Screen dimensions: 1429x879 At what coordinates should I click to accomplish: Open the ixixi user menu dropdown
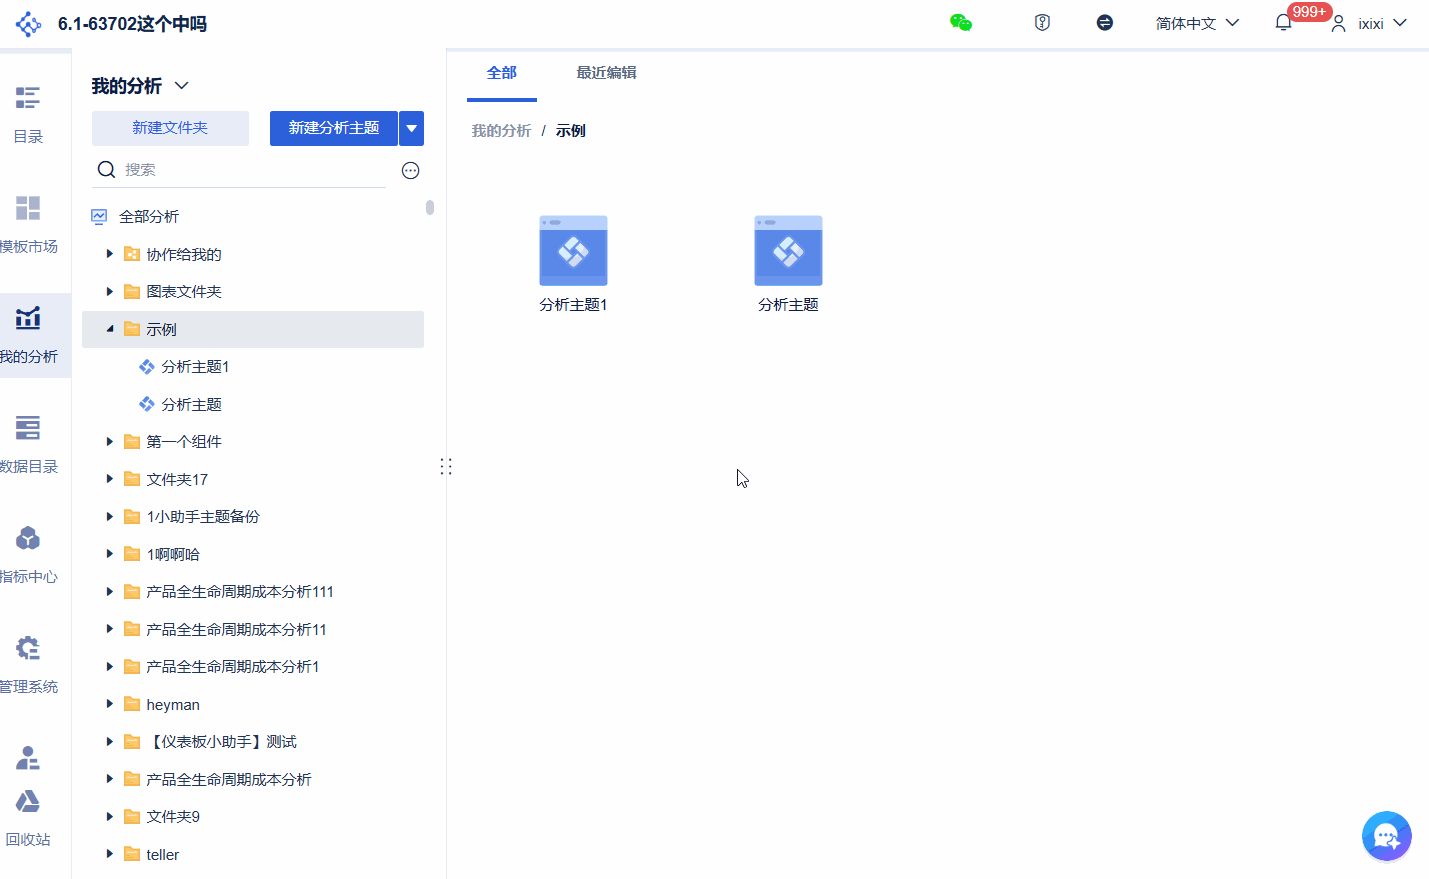pos(1383,23)
